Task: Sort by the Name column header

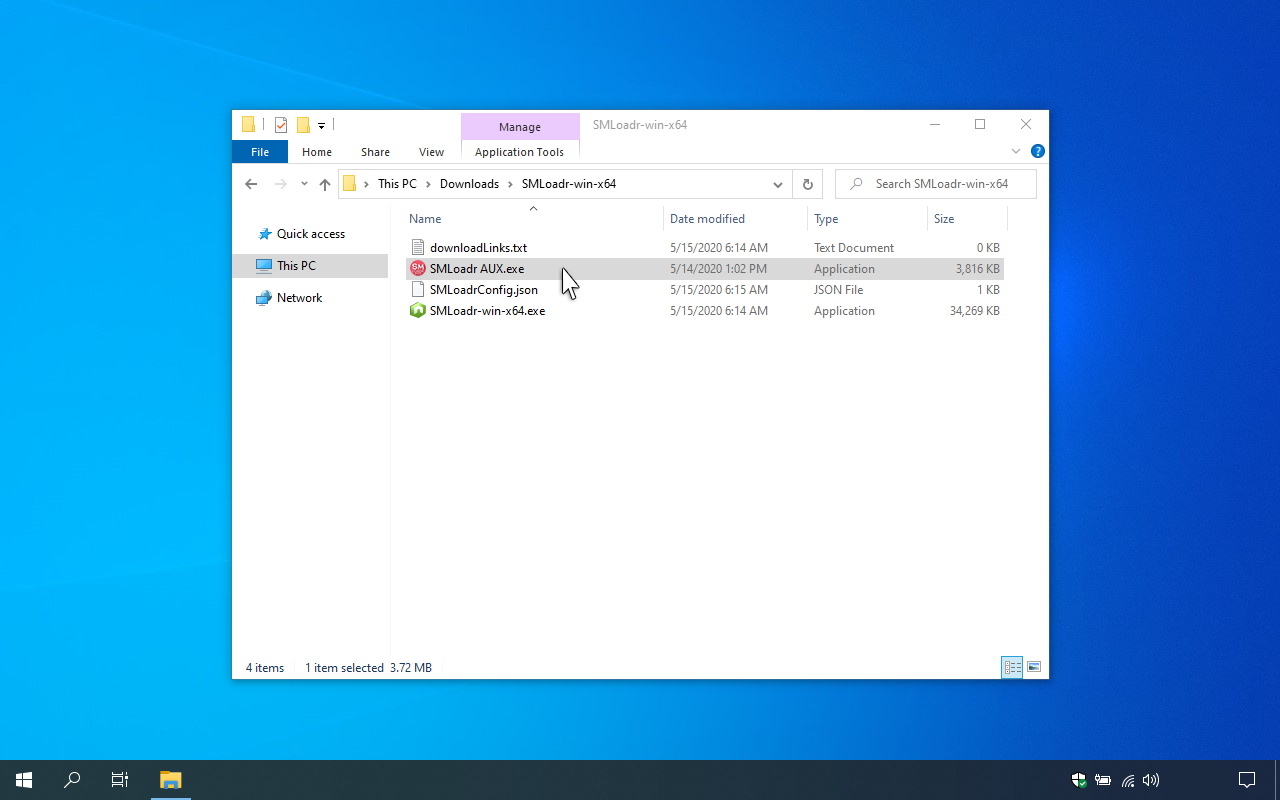Action: (x=534, y=219)
